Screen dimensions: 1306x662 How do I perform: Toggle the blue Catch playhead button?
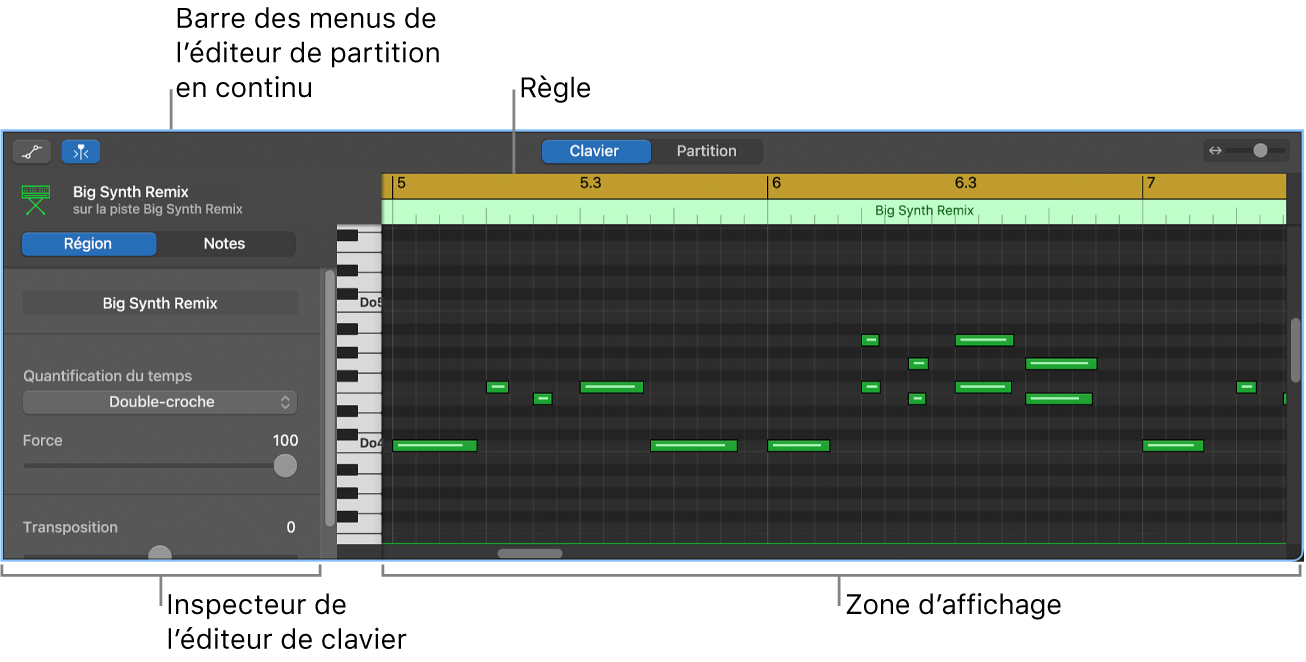tap(81, 152)
